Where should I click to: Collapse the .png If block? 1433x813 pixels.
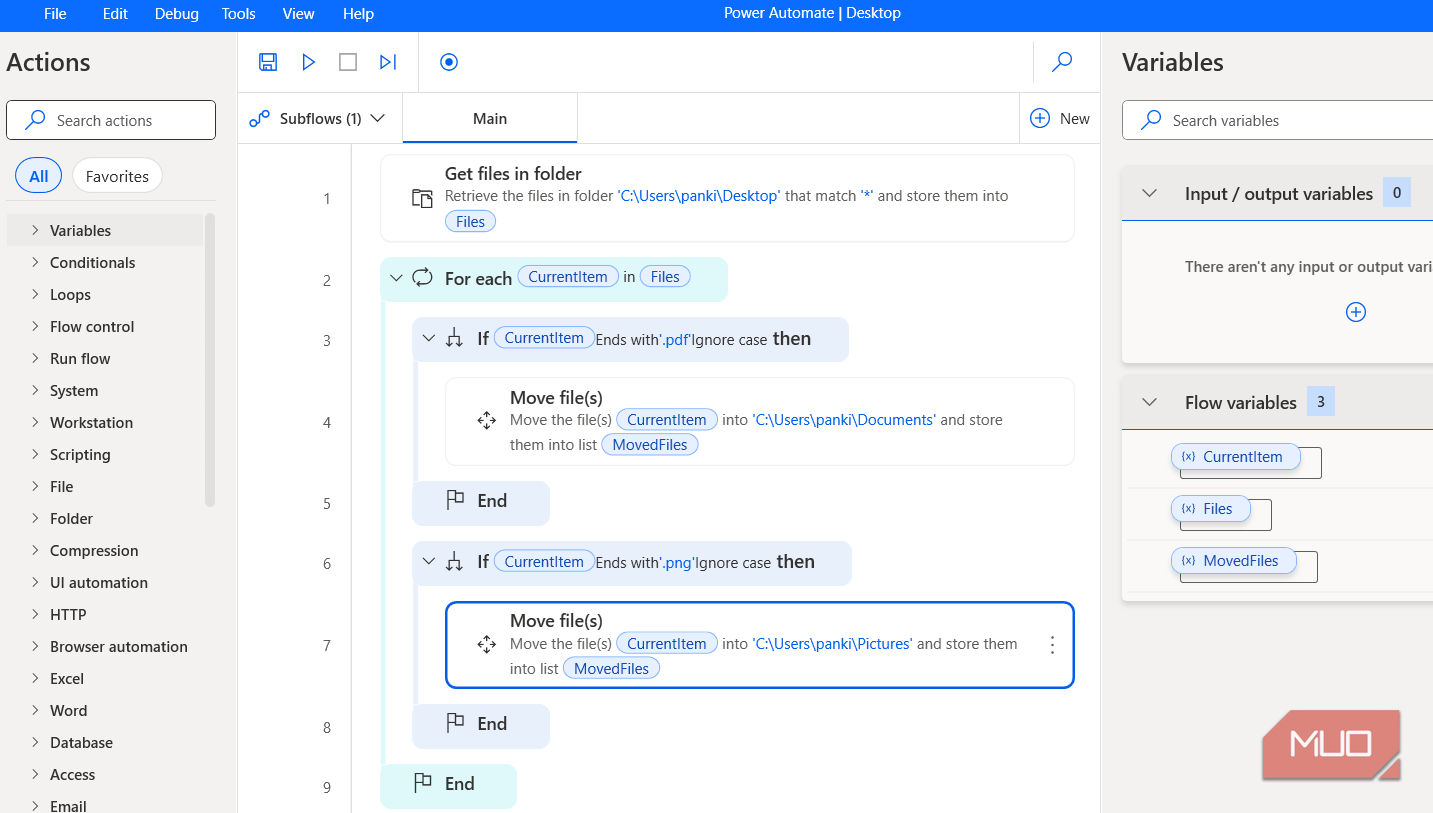429,562
